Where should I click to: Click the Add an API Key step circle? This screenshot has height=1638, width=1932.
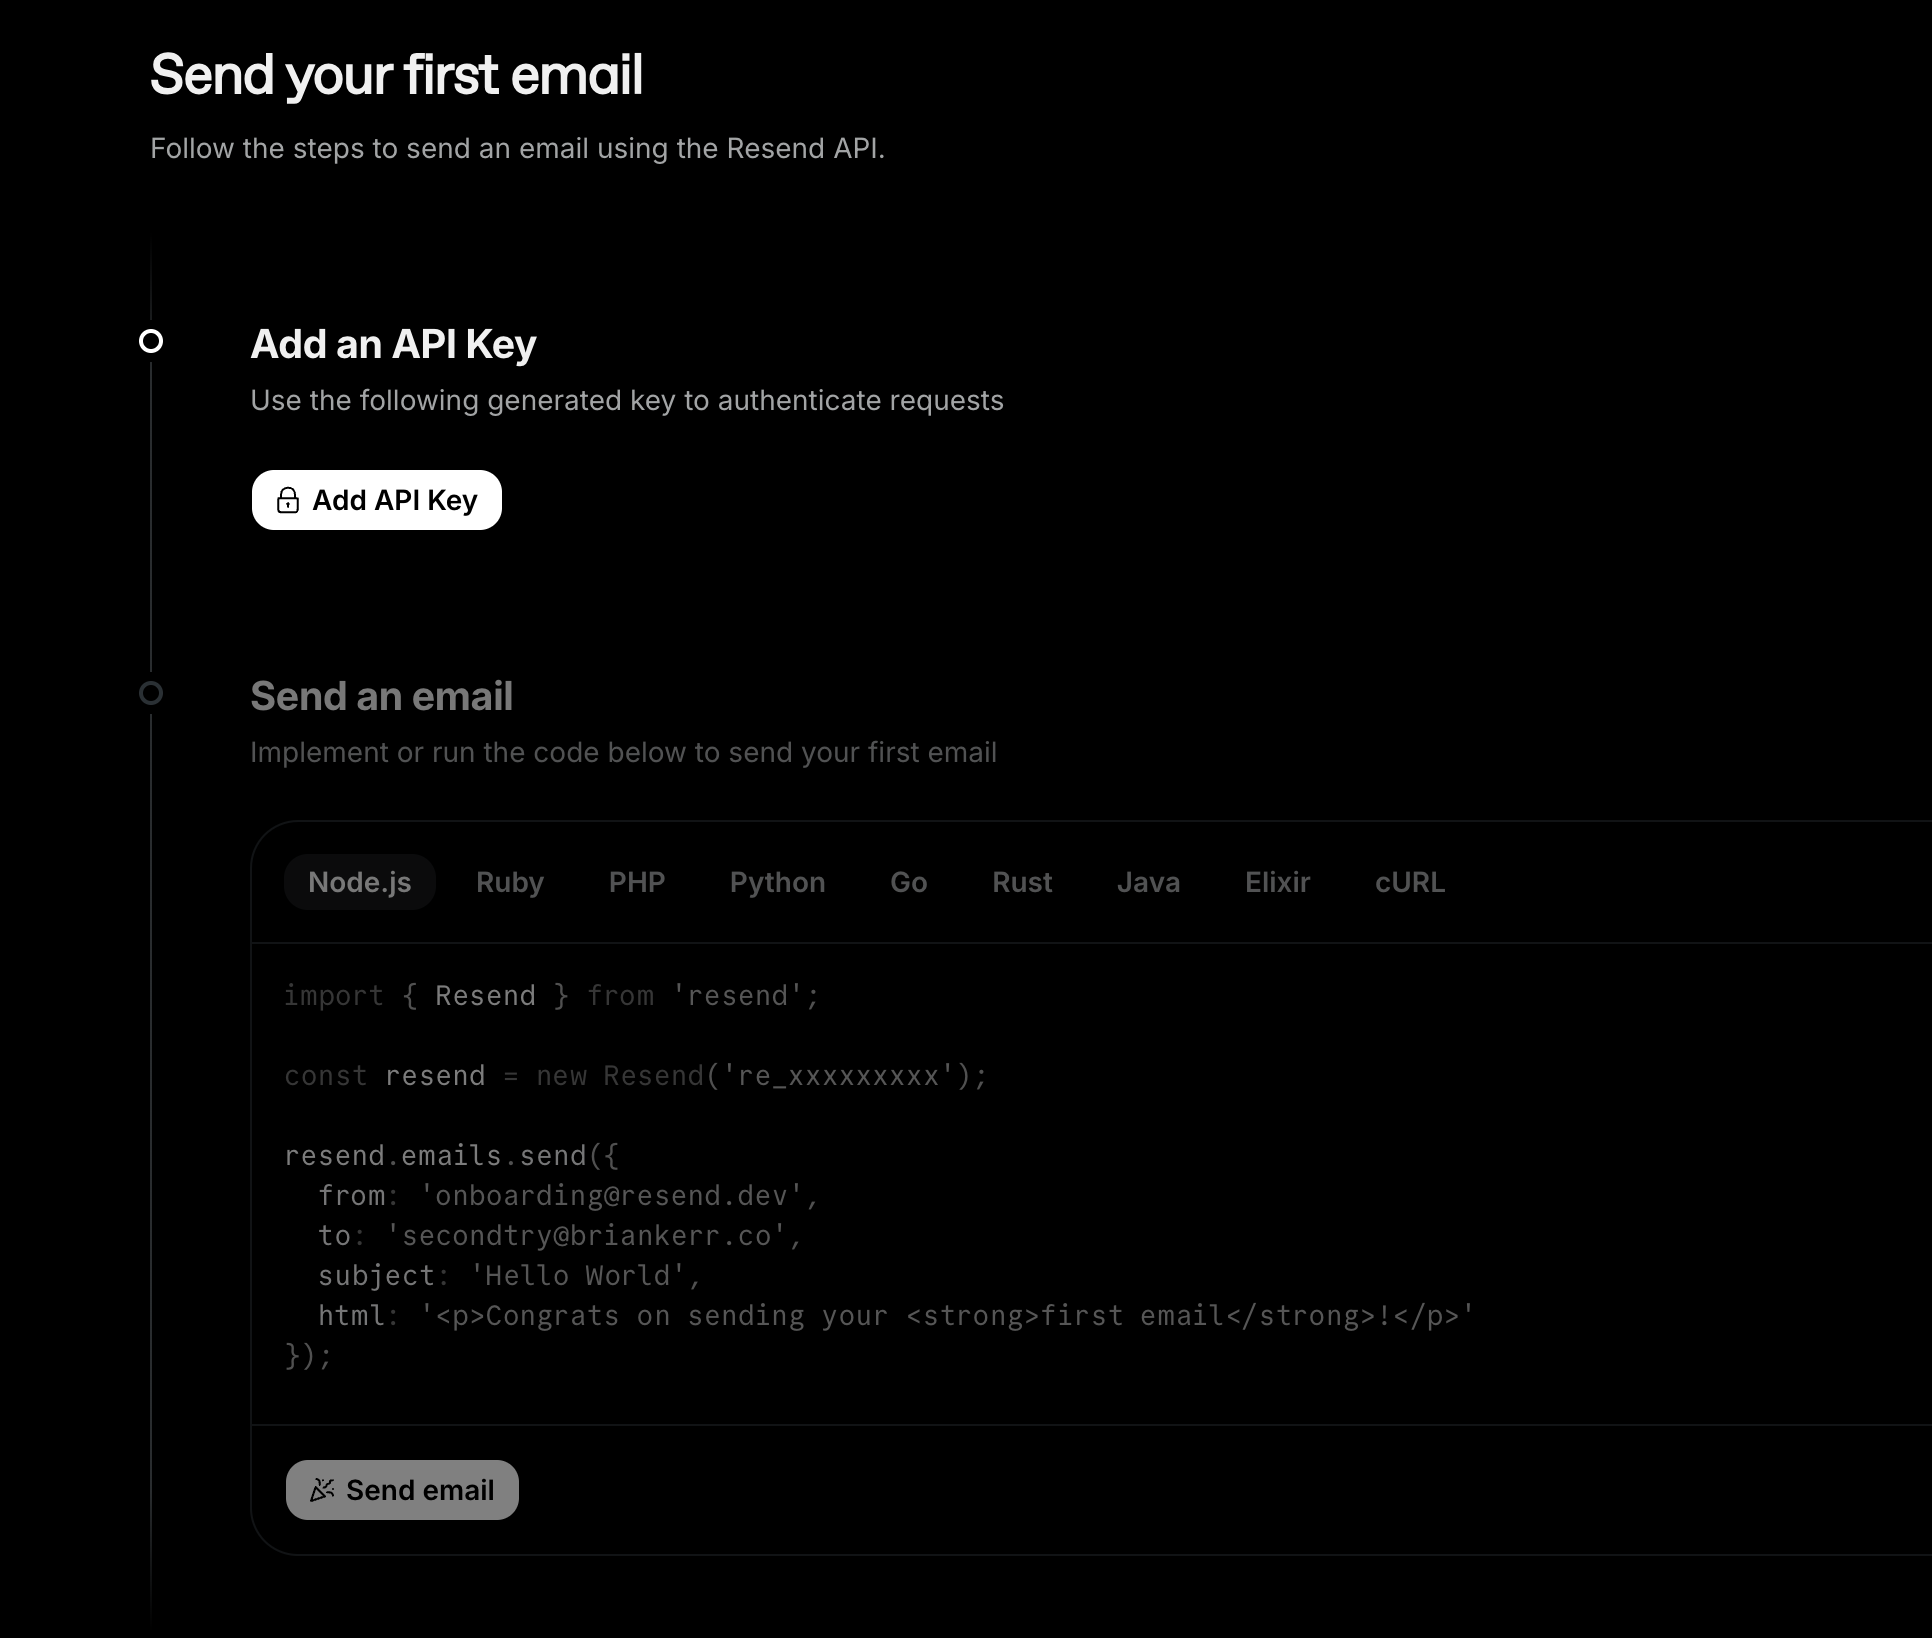click(151, 342)
